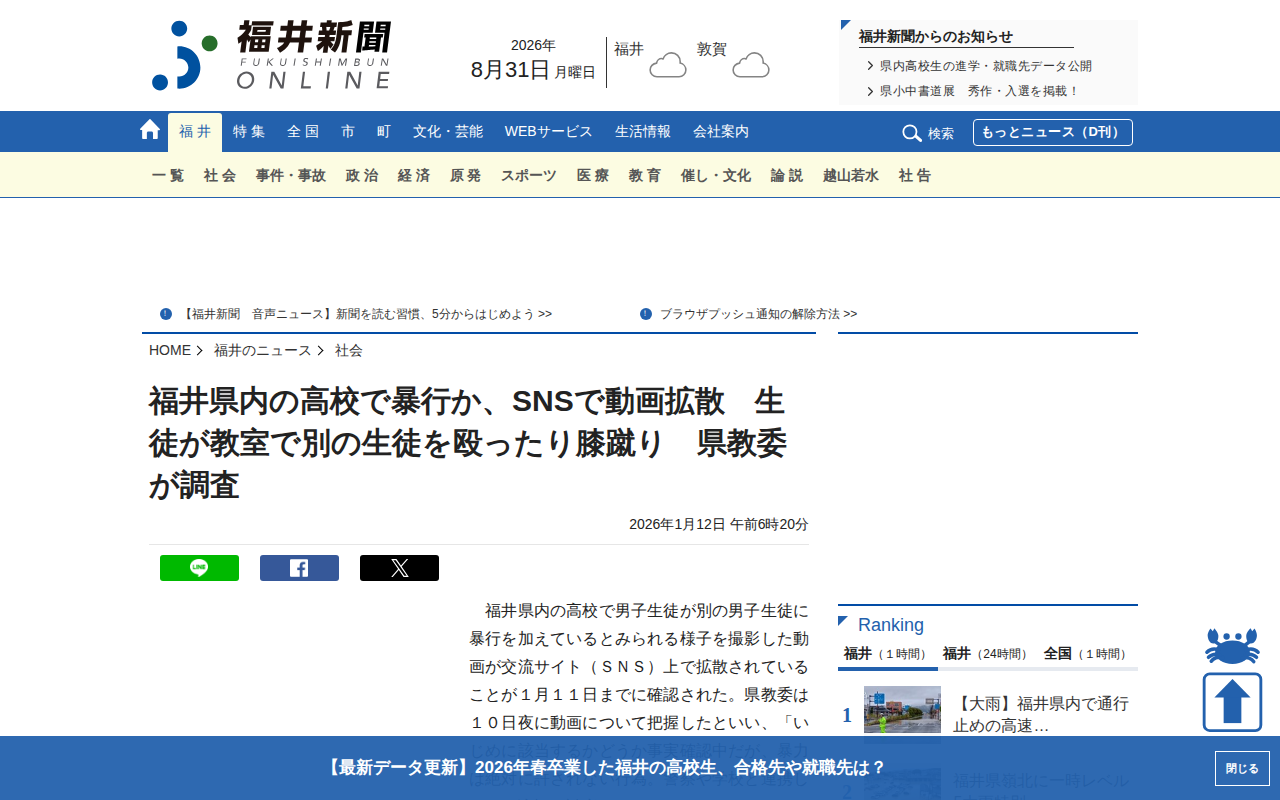
Task: Share article on Facebook
Action: [299, 568]
